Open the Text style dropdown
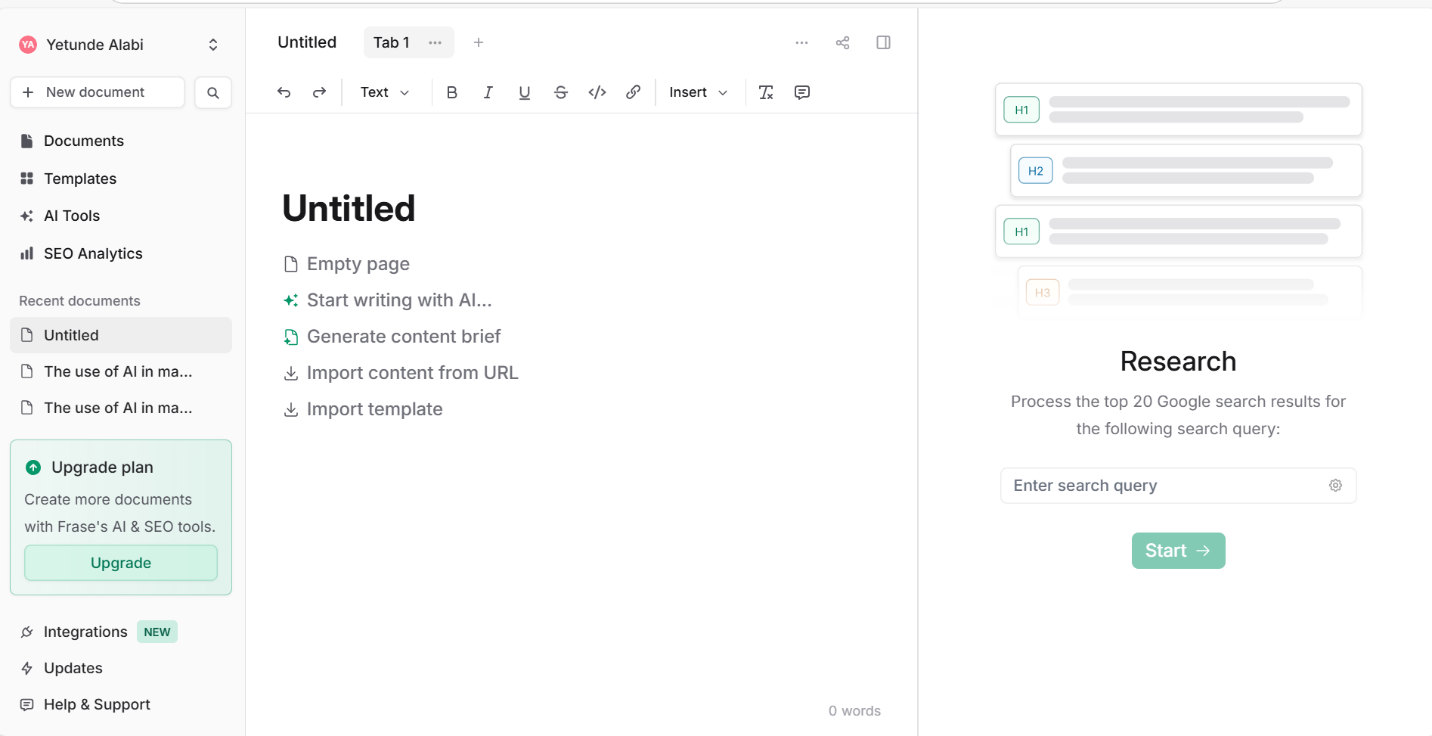This screenshot has width=1432, height=736. coord(385,92)
